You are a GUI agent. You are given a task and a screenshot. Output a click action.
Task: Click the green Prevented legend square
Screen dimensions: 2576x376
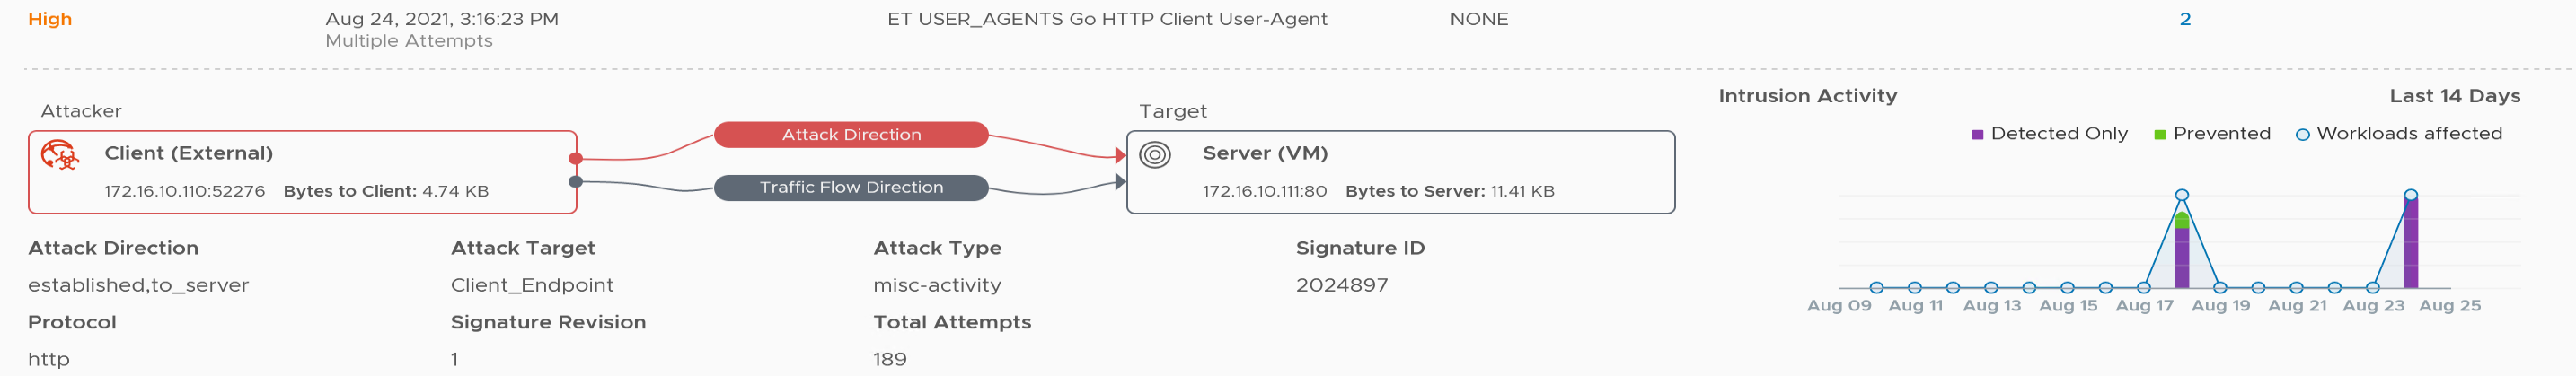point(2159,135)
